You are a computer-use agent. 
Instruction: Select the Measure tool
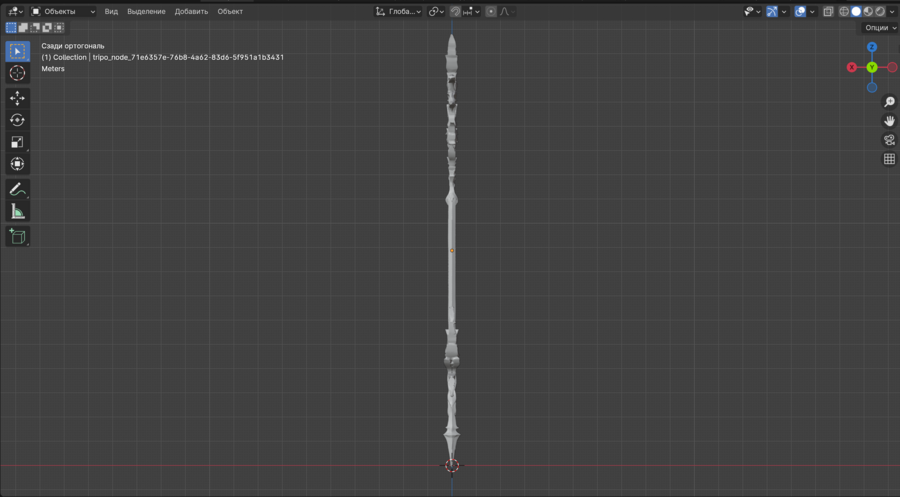pyautogui.click(x=17, y=211)
